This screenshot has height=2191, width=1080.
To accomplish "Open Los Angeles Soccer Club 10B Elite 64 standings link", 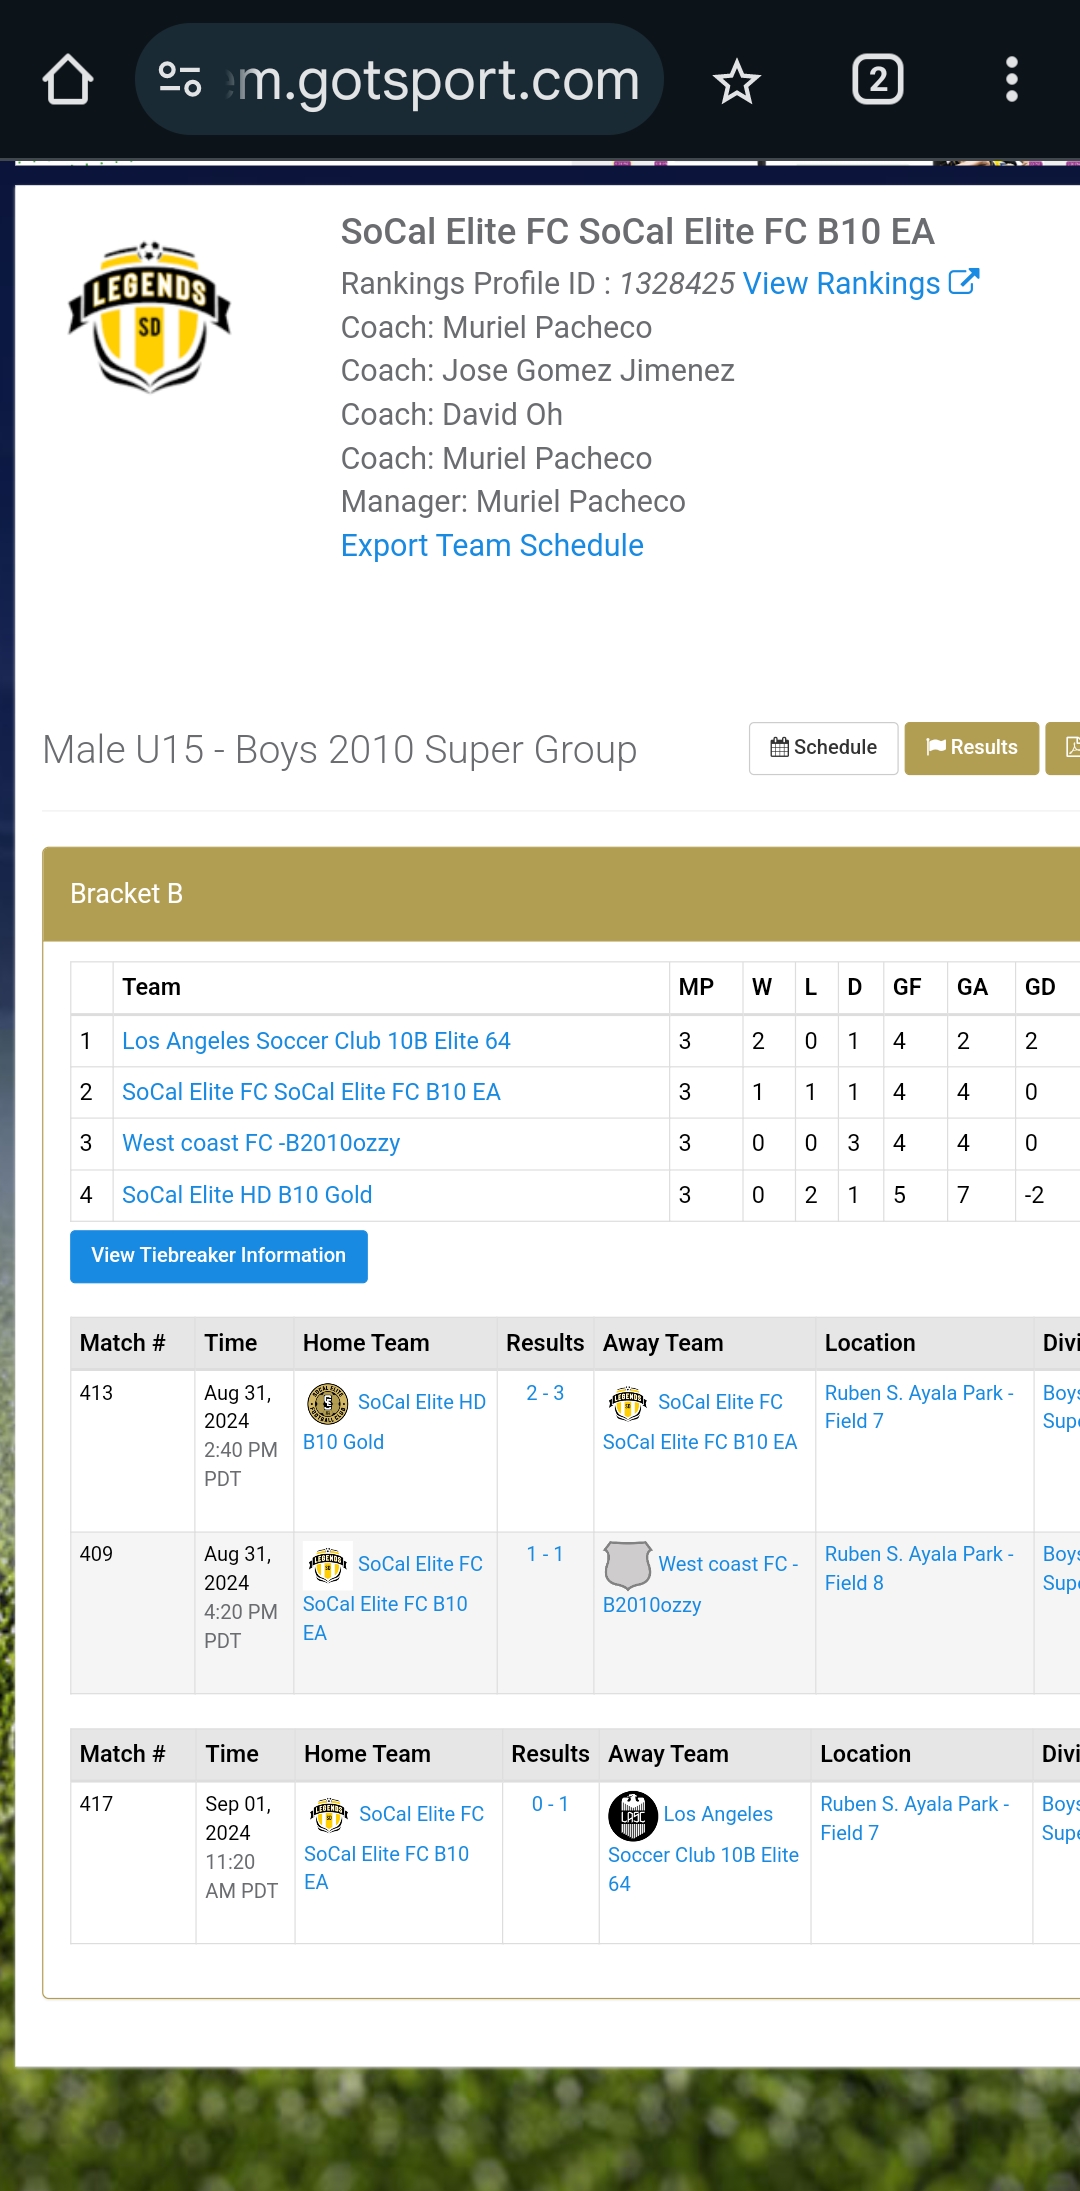I will [316, 1041].
